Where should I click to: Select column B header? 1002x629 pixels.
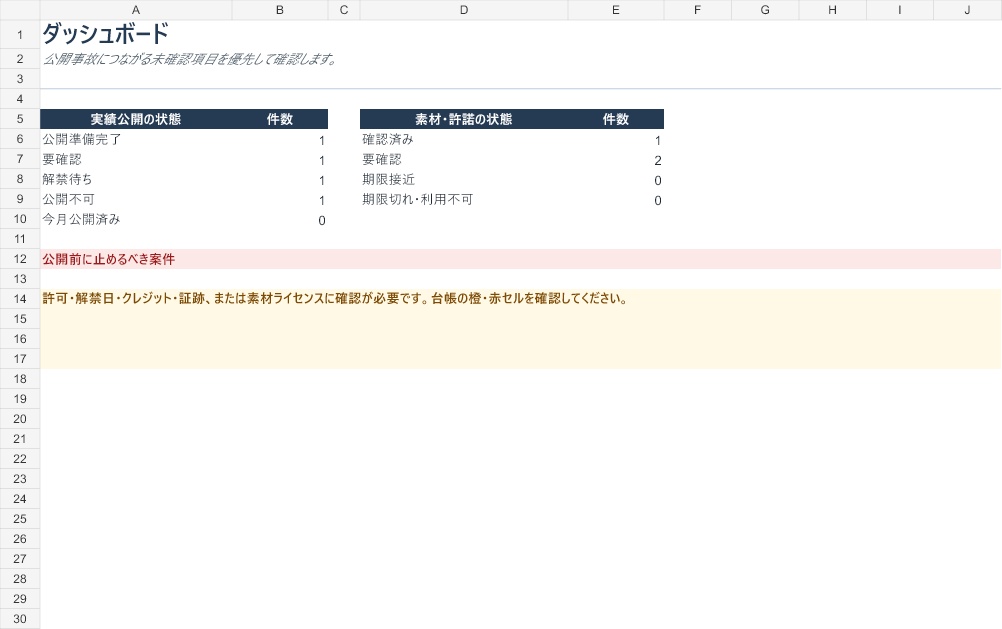tap(280, 10)
